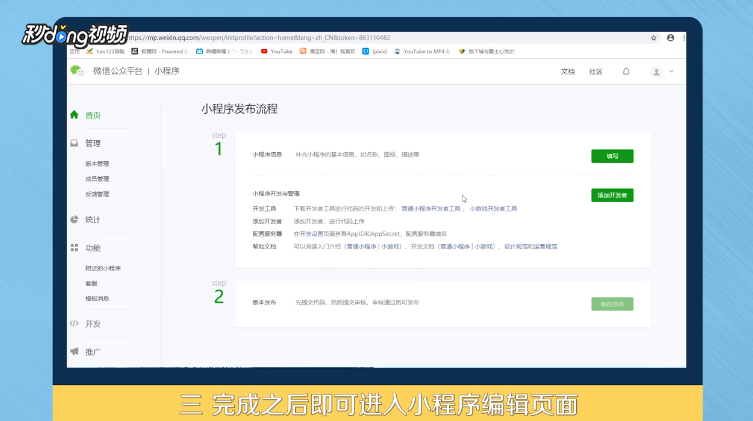This screenshot has width=753, height=421.
Task: Open the 普通小程序开发者工具 link
Action: tap(431, 208)
